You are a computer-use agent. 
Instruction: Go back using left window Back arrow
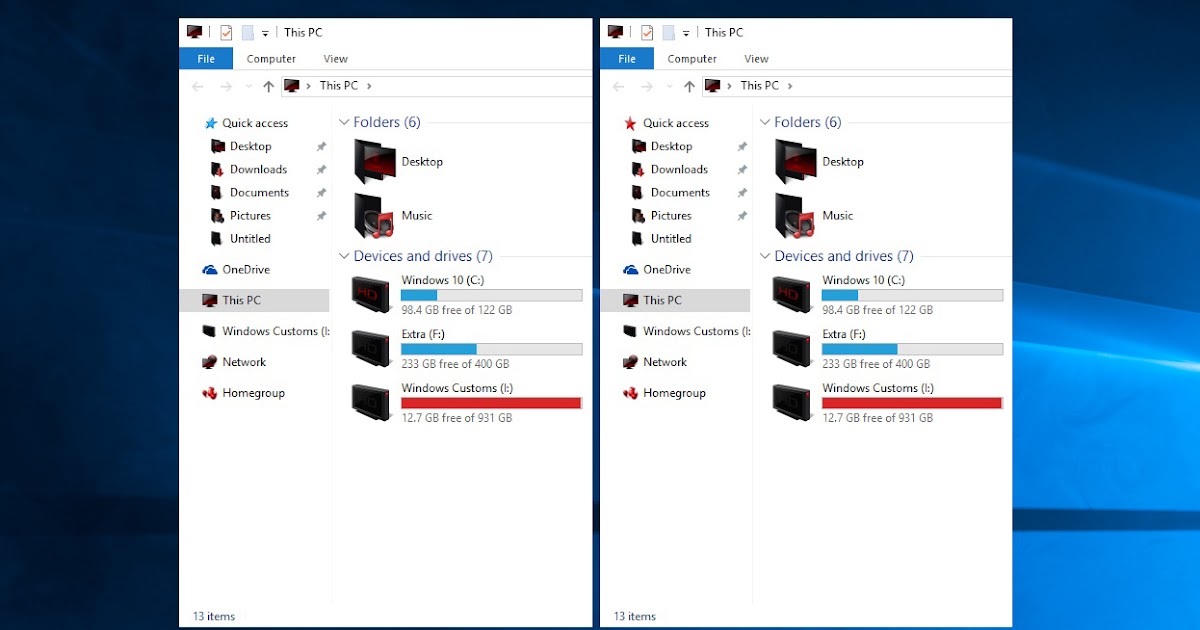[x=198, y=87]
